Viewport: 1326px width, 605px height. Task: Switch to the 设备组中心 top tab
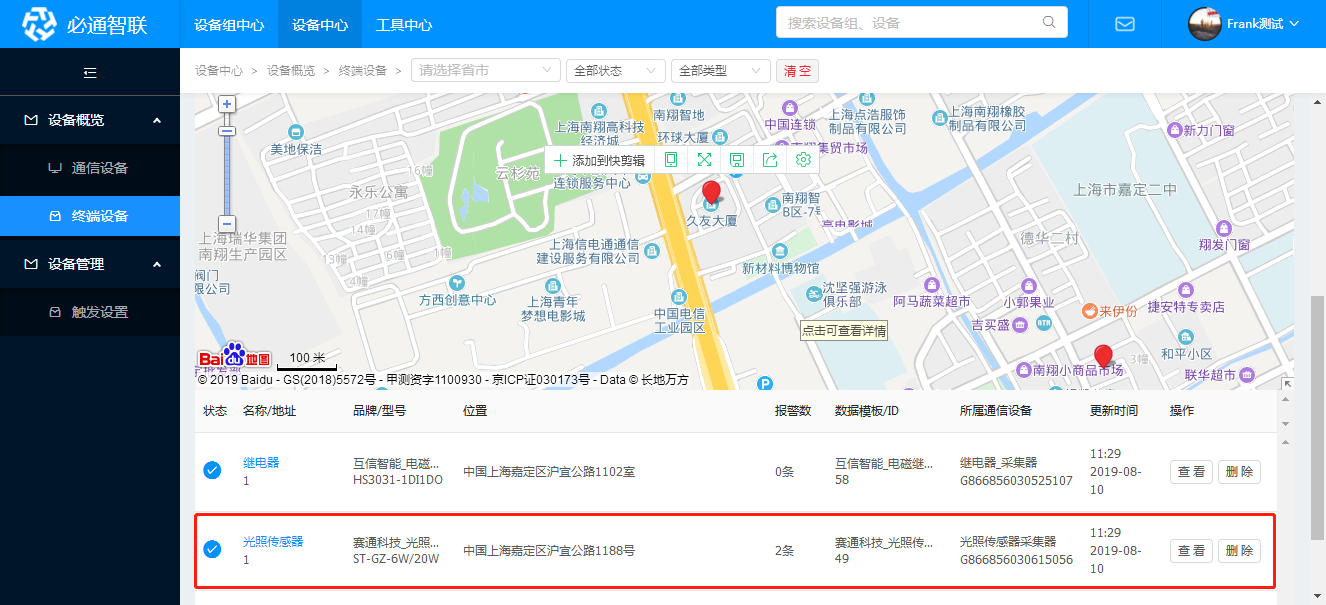229,25
